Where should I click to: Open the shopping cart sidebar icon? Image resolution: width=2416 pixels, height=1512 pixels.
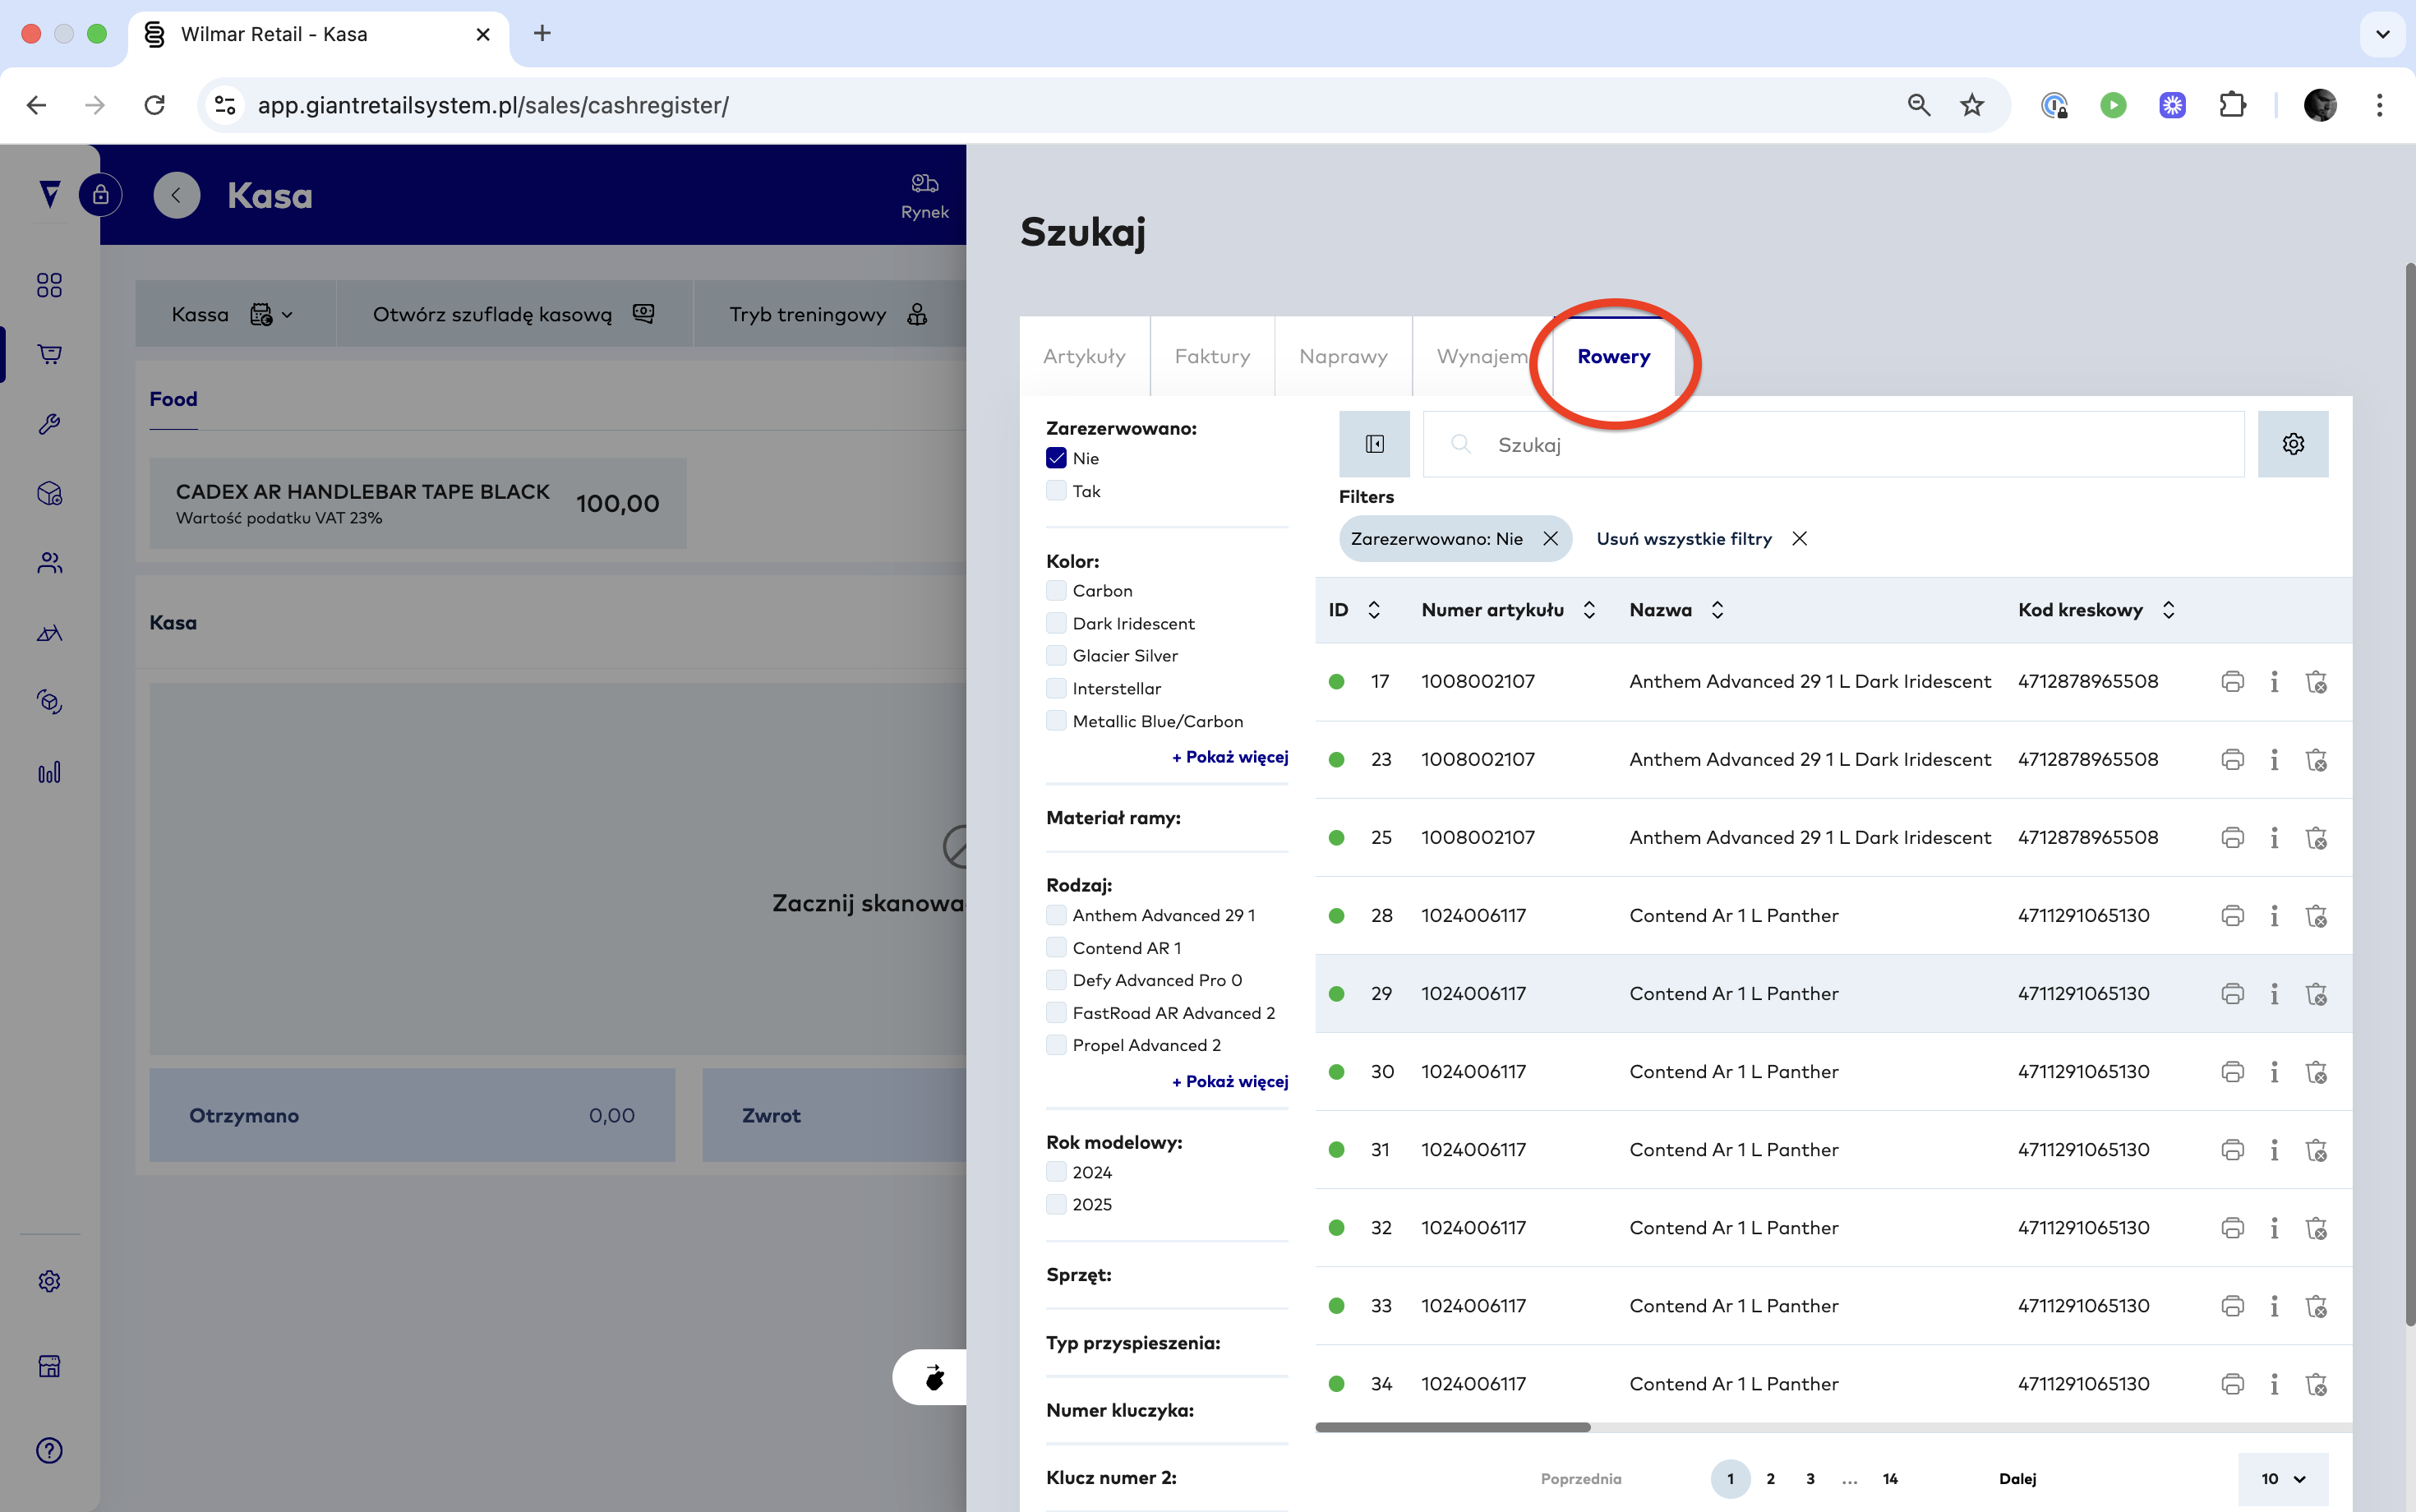tap(49, 354)
